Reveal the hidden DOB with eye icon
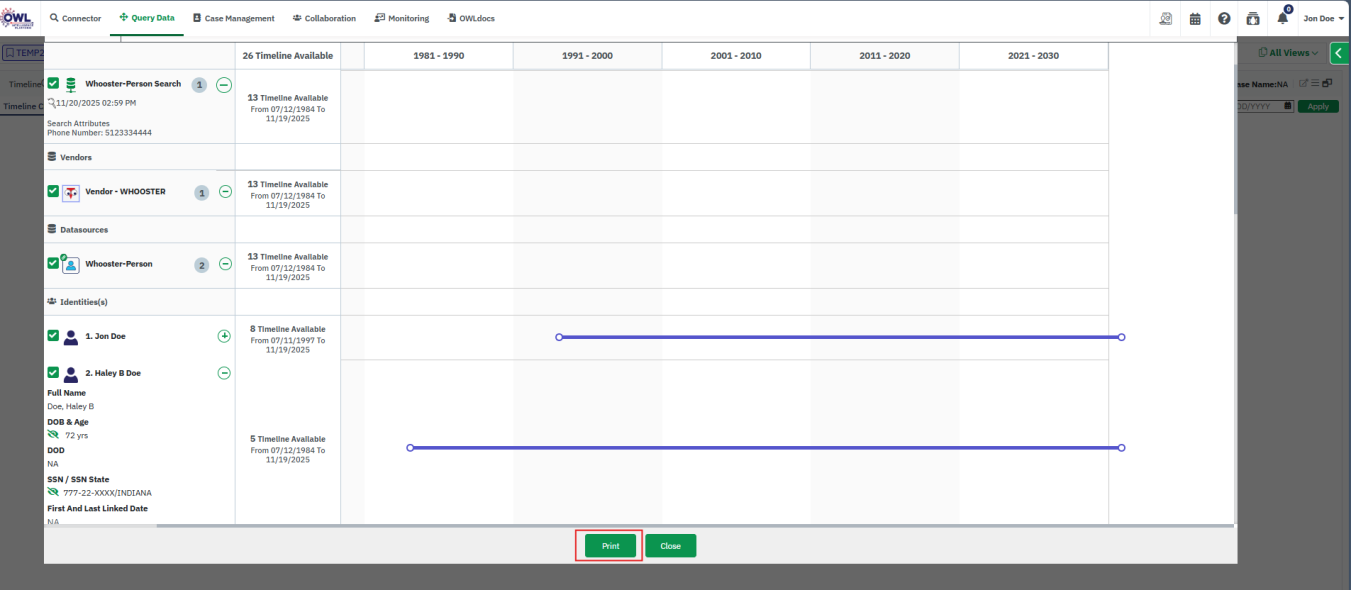1351x590 pixels. tap(53, 435)
